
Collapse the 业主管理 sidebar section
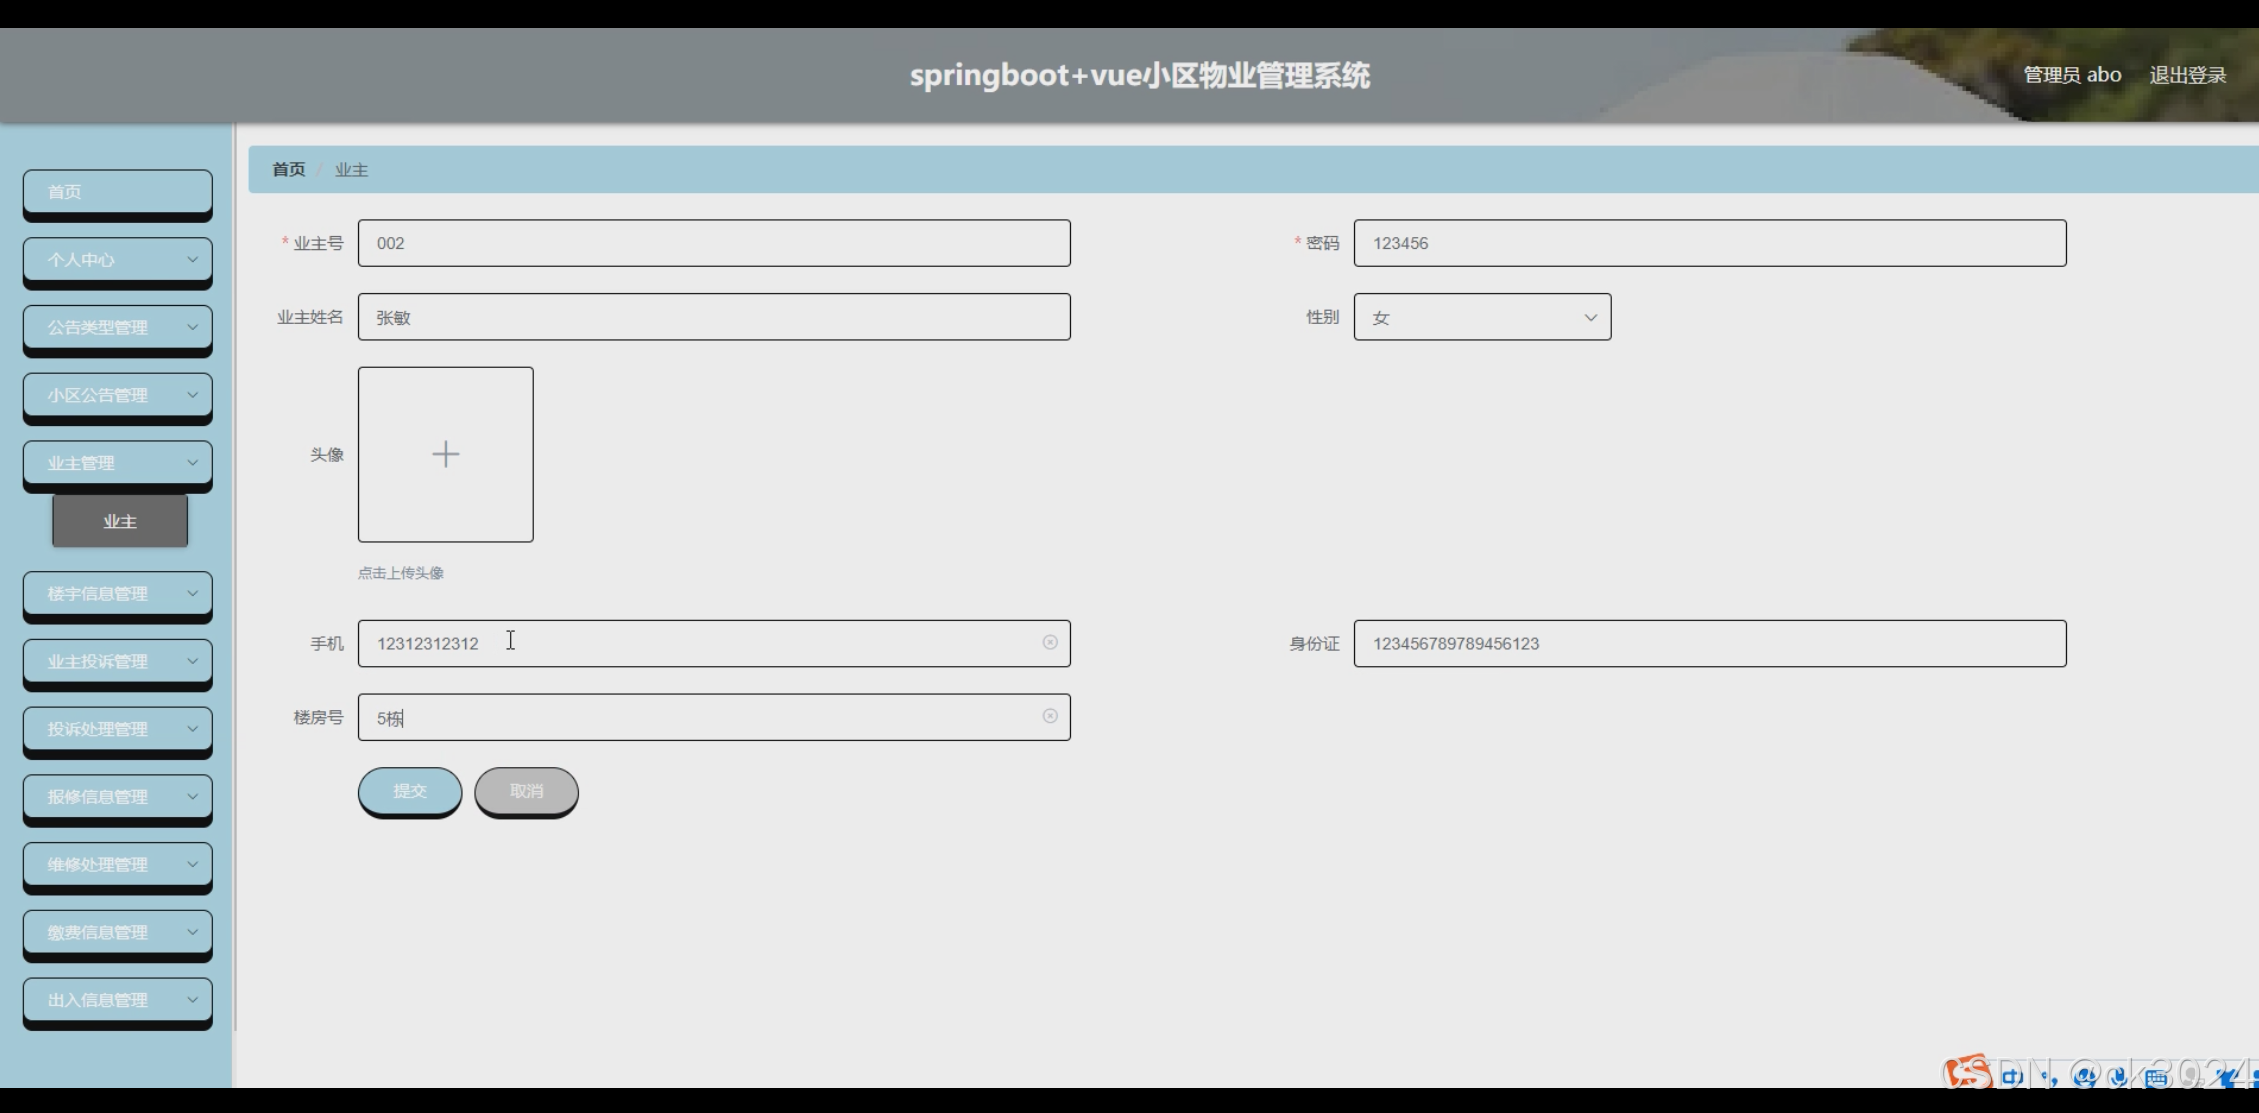pyautogui.click(x=117, y=462)
